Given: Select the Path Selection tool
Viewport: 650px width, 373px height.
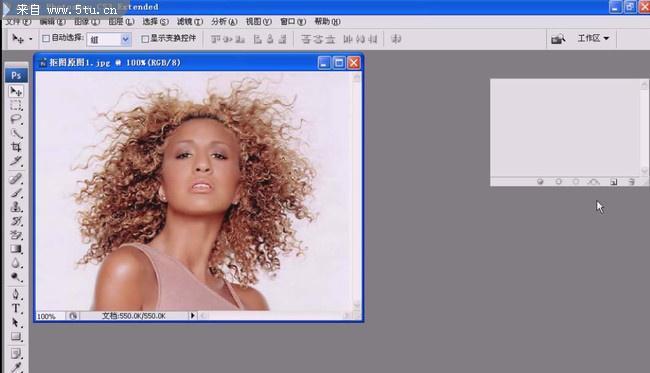Looking at the screenshot, I should (16, 323).
